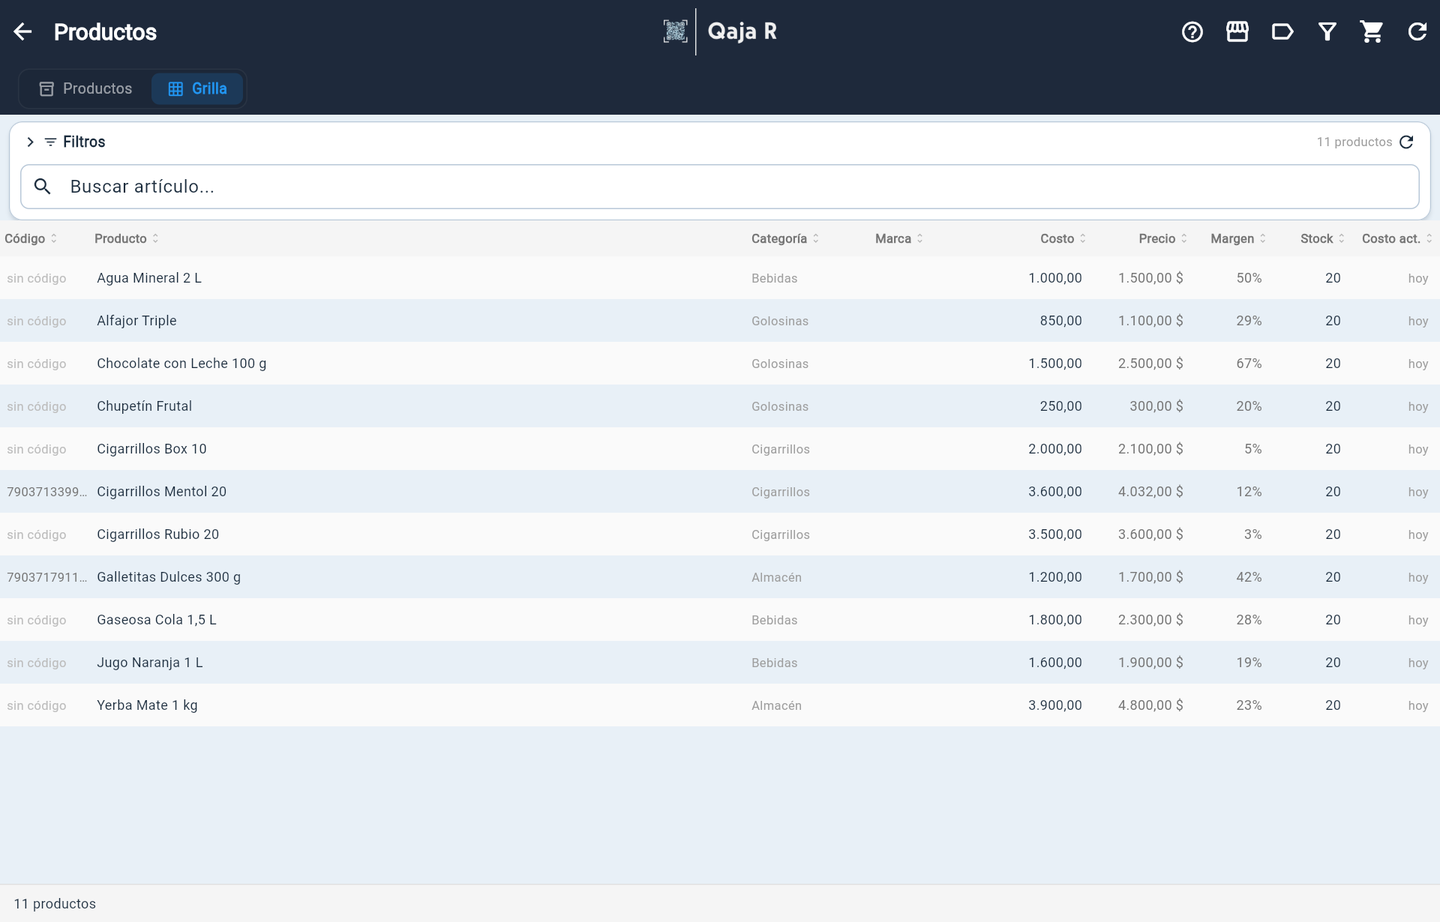Sort by the Categoría column
This screenshot has height=922, width=1440.
786,239
